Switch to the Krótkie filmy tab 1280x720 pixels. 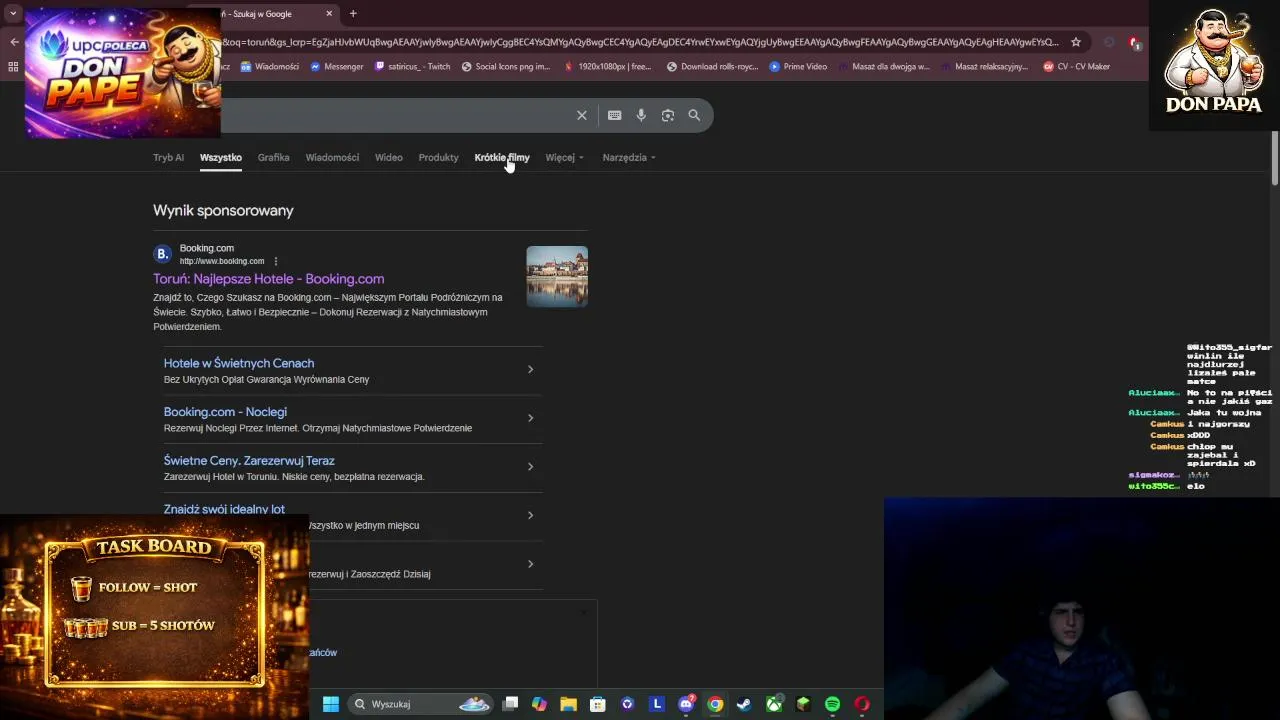pos(502,157)
